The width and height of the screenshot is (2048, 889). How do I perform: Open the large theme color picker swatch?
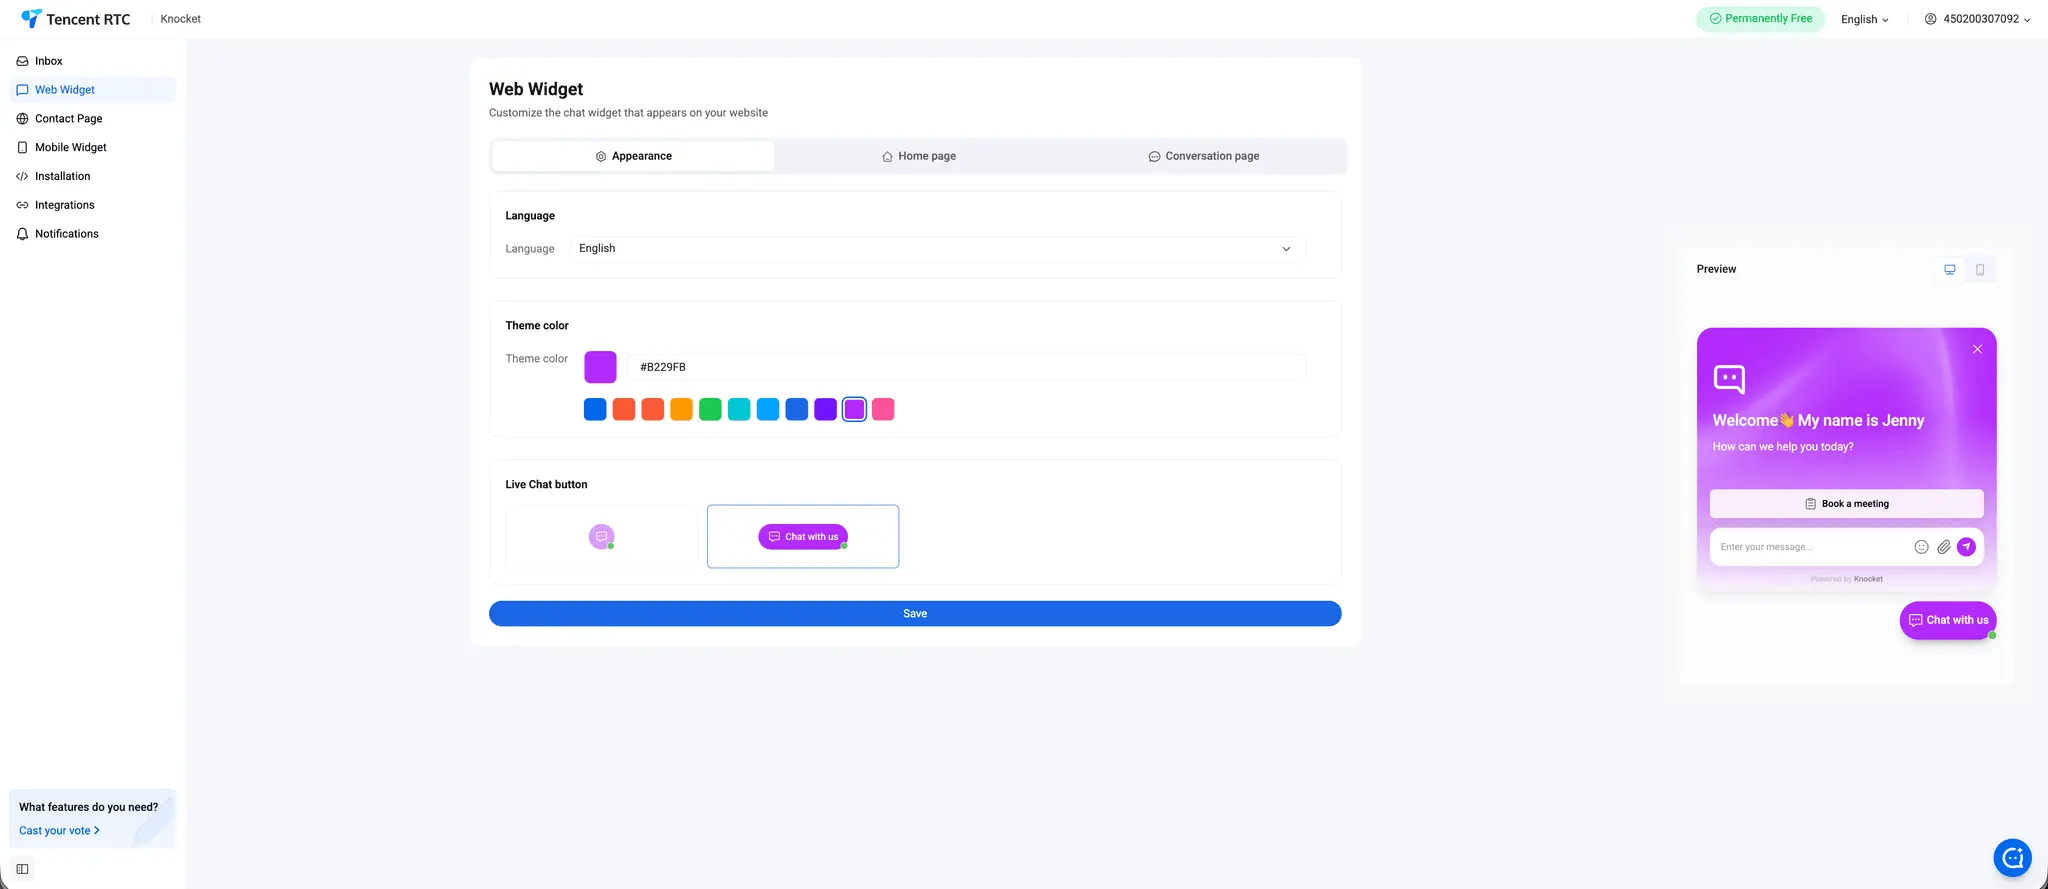600,367
